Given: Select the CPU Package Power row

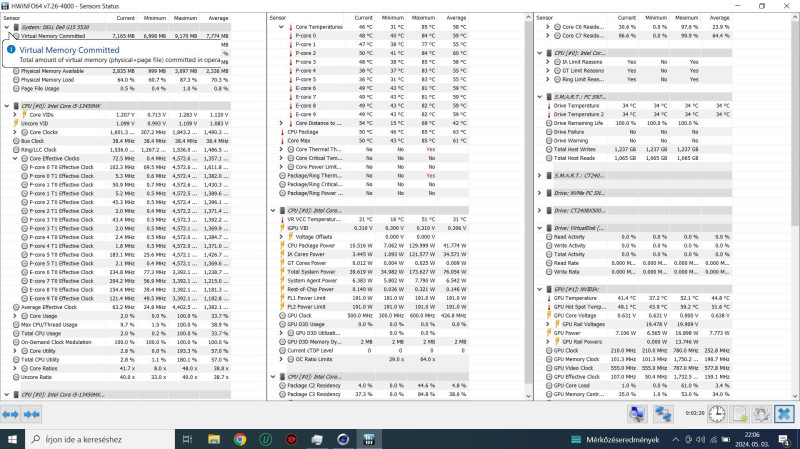Looking at the screenshot, I should click(372, 245).
